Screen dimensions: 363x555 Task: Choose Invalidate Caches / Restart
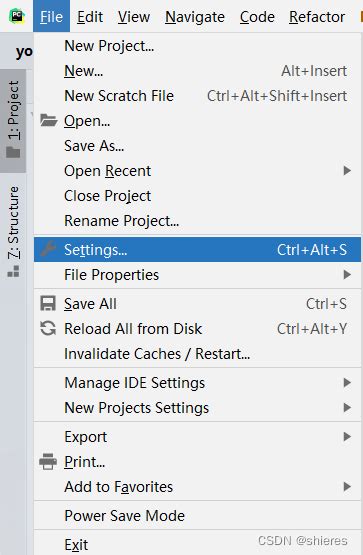pos(197,354)
